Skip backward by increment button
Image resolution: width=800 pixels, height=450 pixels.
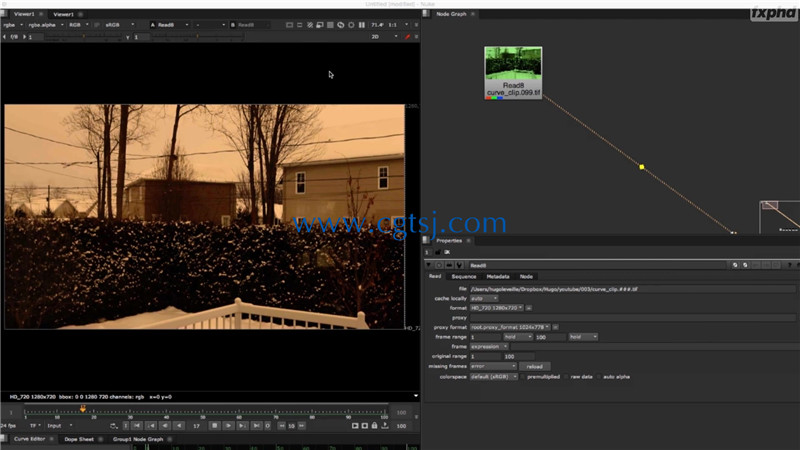click(281, 426)
